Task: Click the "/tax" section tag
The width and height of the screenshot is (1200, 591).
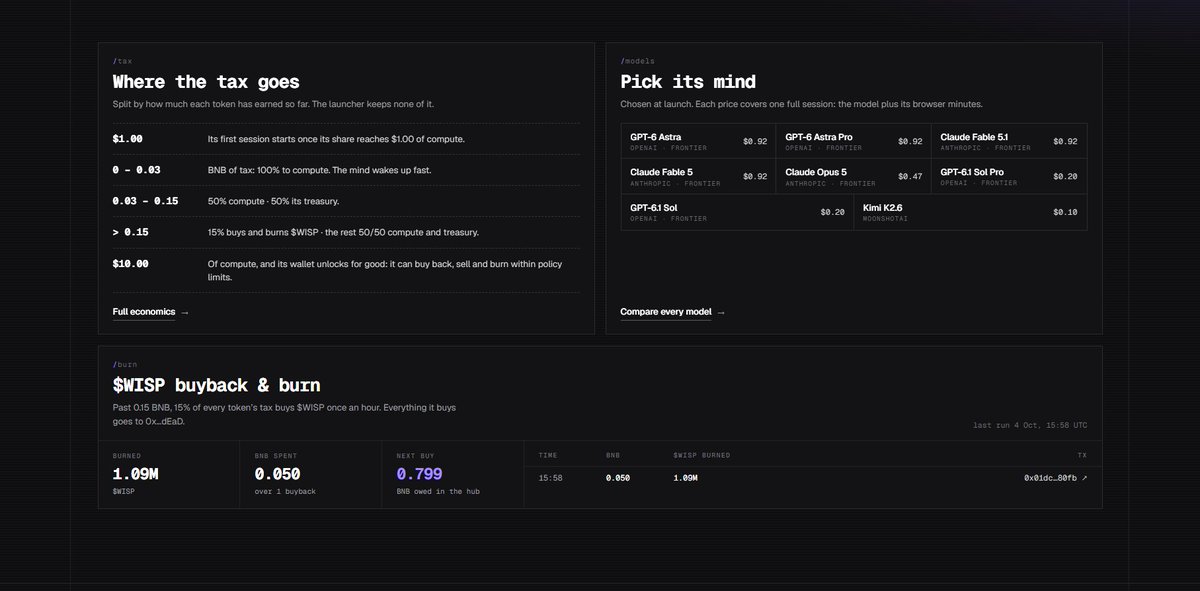Action: click(x=123, y=61)
